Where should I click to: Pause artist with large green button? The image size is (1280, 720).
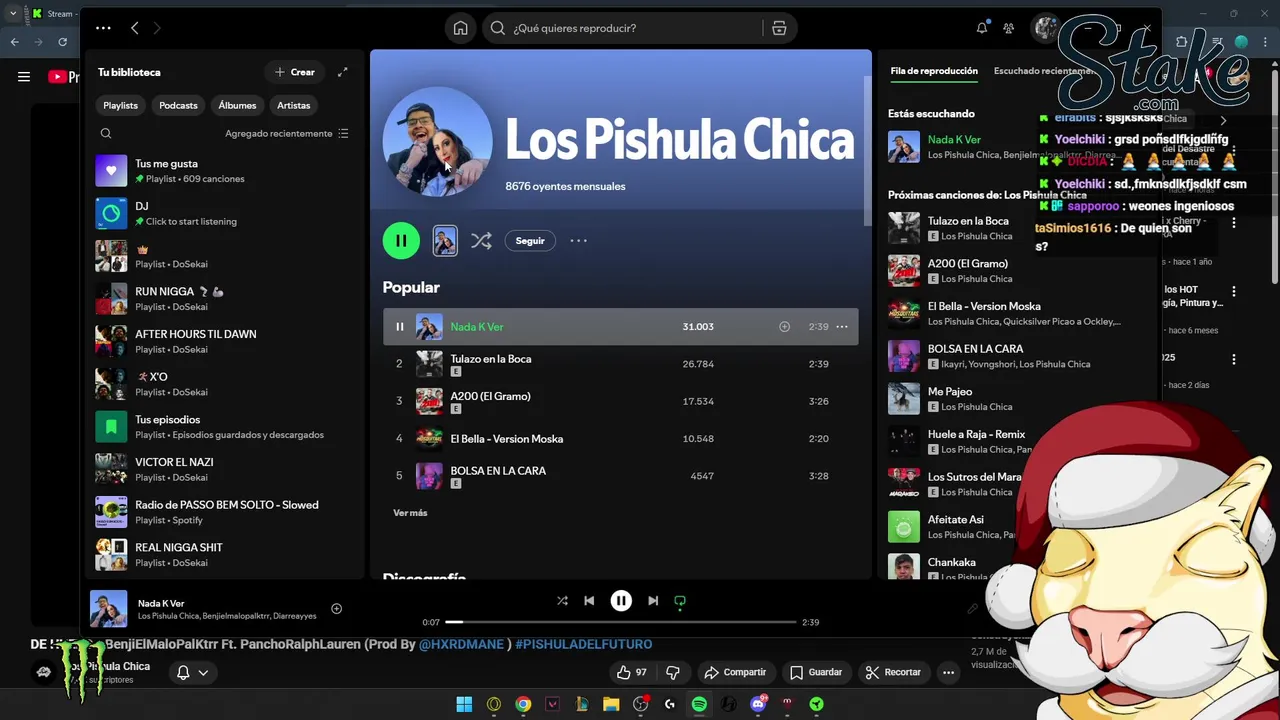point(401,240)
